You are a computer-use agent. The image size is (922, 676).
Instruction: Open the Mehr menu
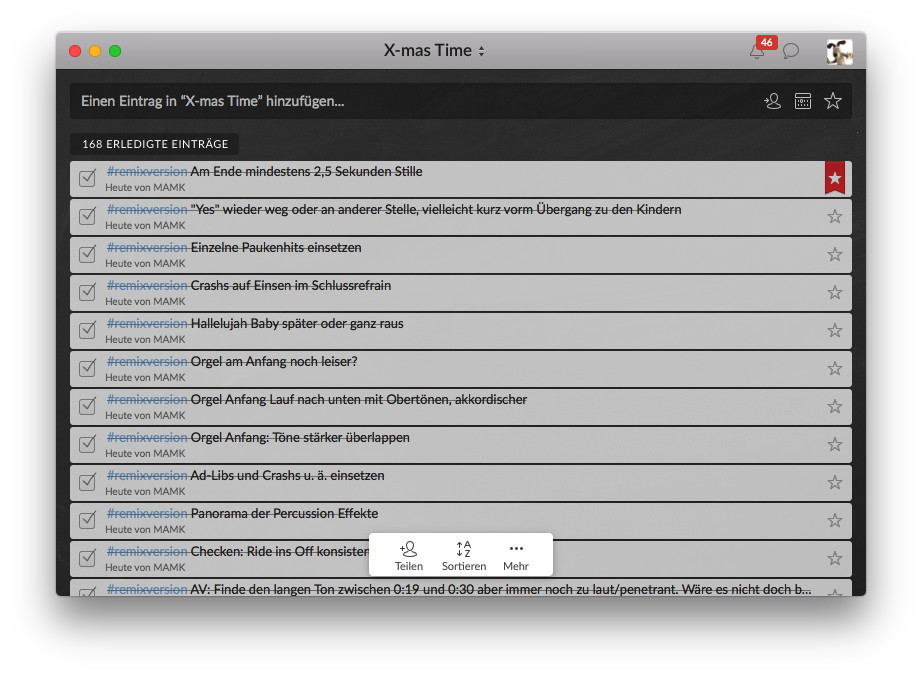[x=516, y=555]
